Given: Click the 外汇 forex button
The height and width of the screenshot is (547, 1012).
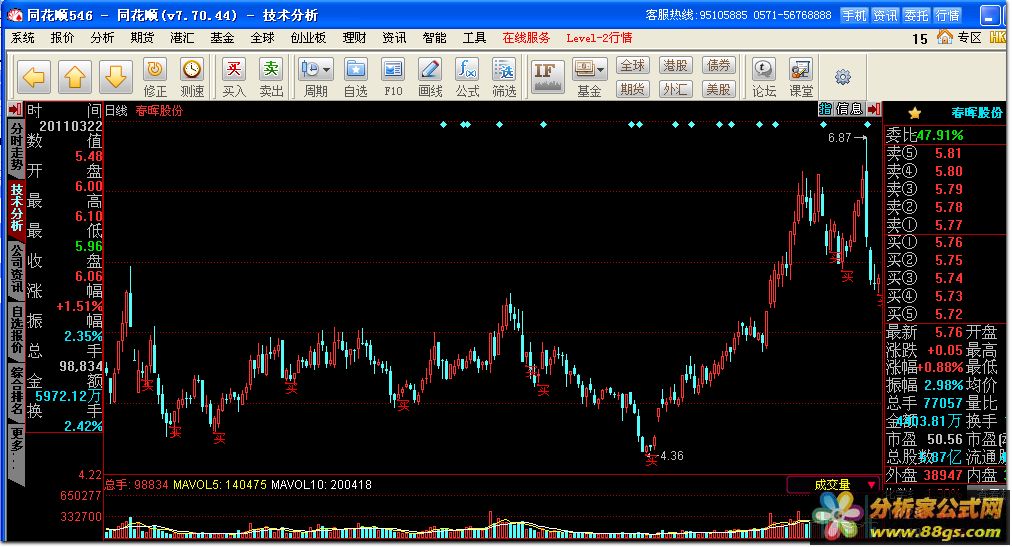Looking at the screenshot, I should (676, 89).
